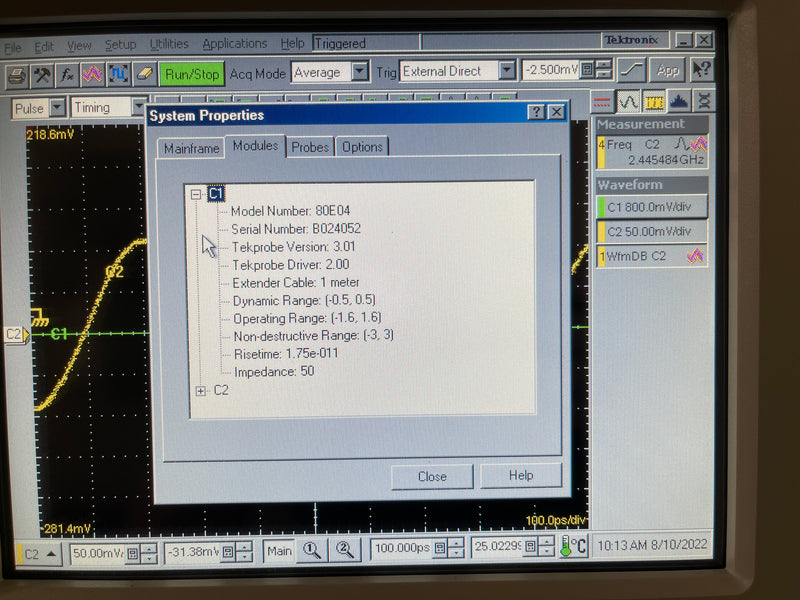Open the Utilities menu
The image size is (800, 600).
point(169,44)
